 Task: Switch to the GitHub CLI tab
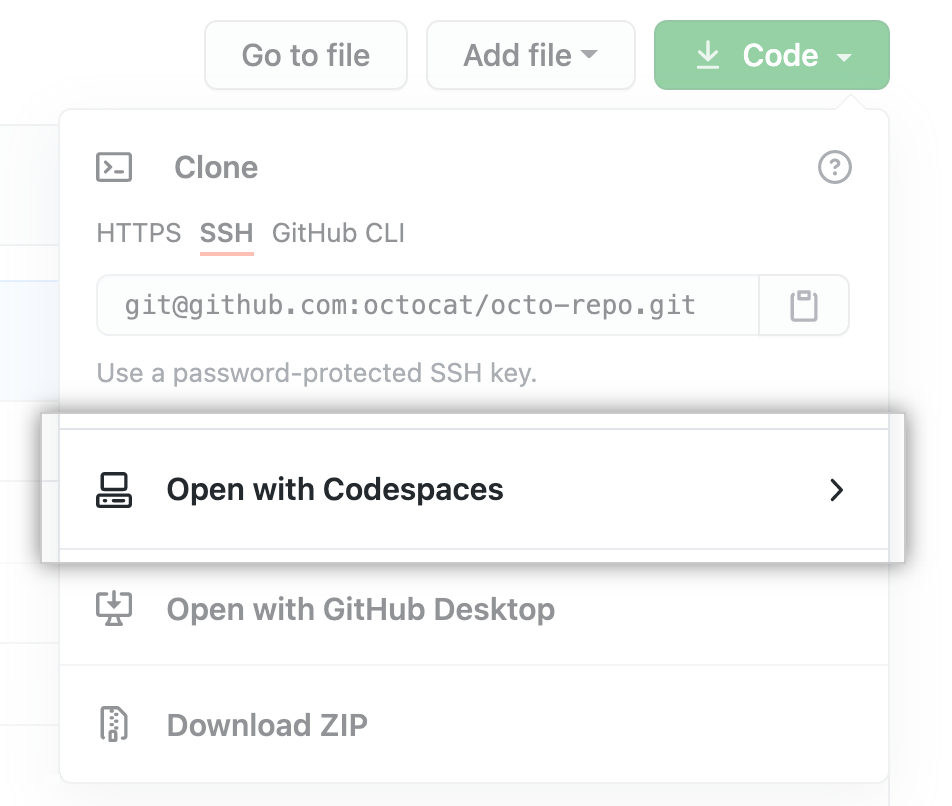[x=338, y=234]
